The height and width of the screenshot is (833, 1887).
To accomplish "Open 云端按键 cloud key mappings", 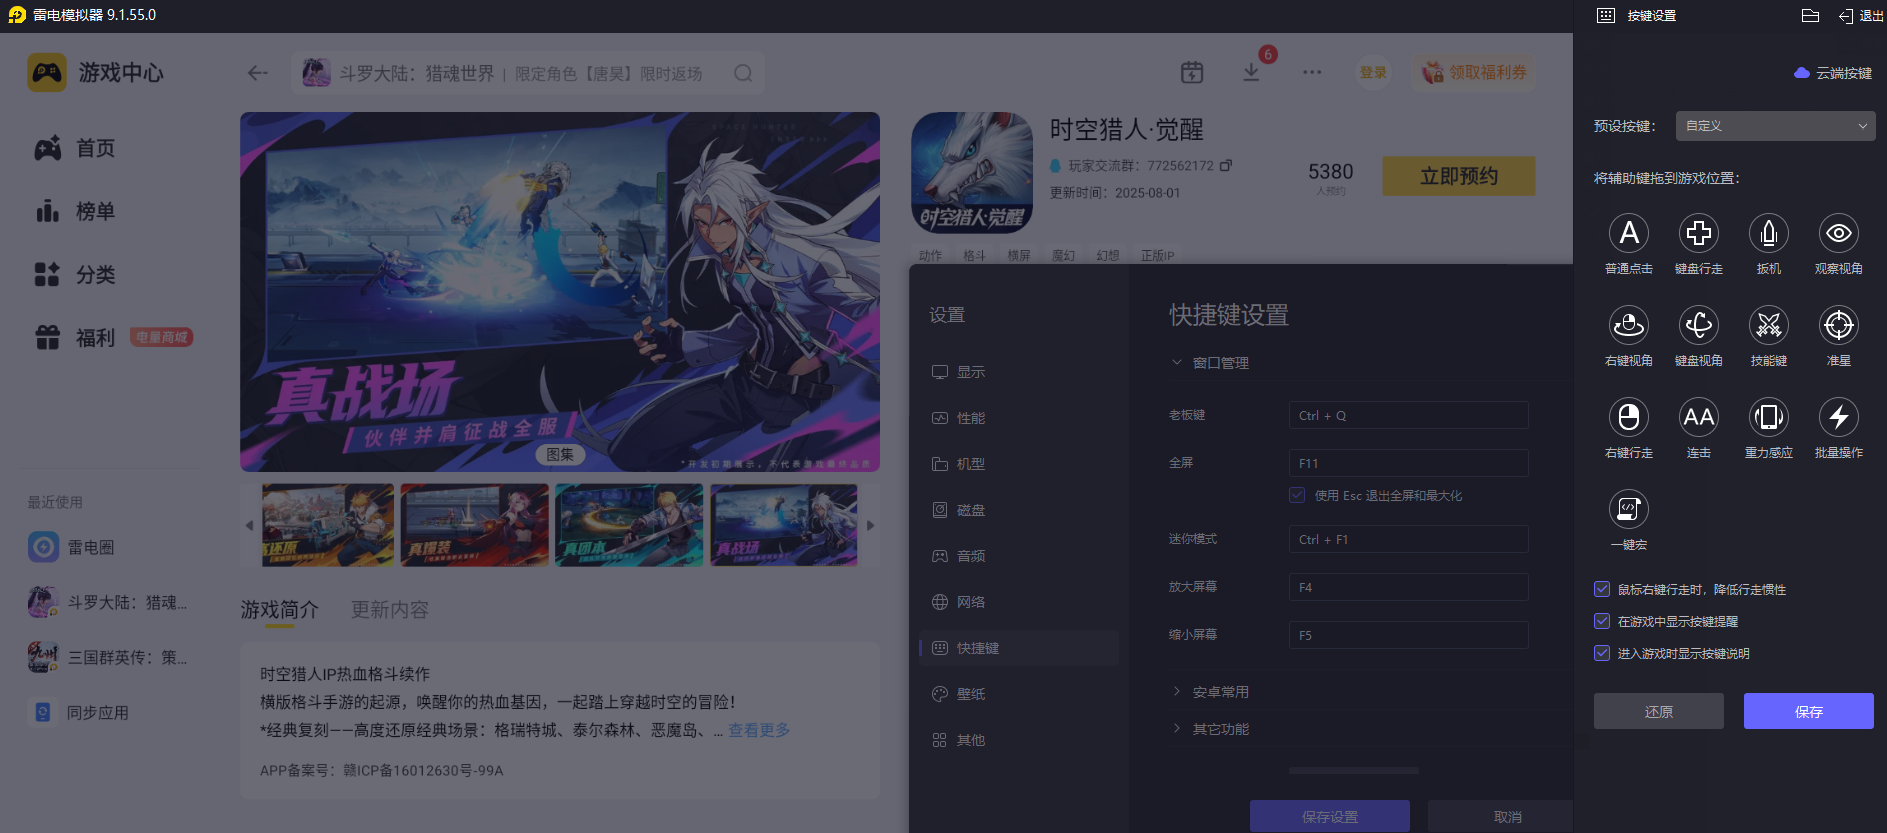I will (1833, 73).
